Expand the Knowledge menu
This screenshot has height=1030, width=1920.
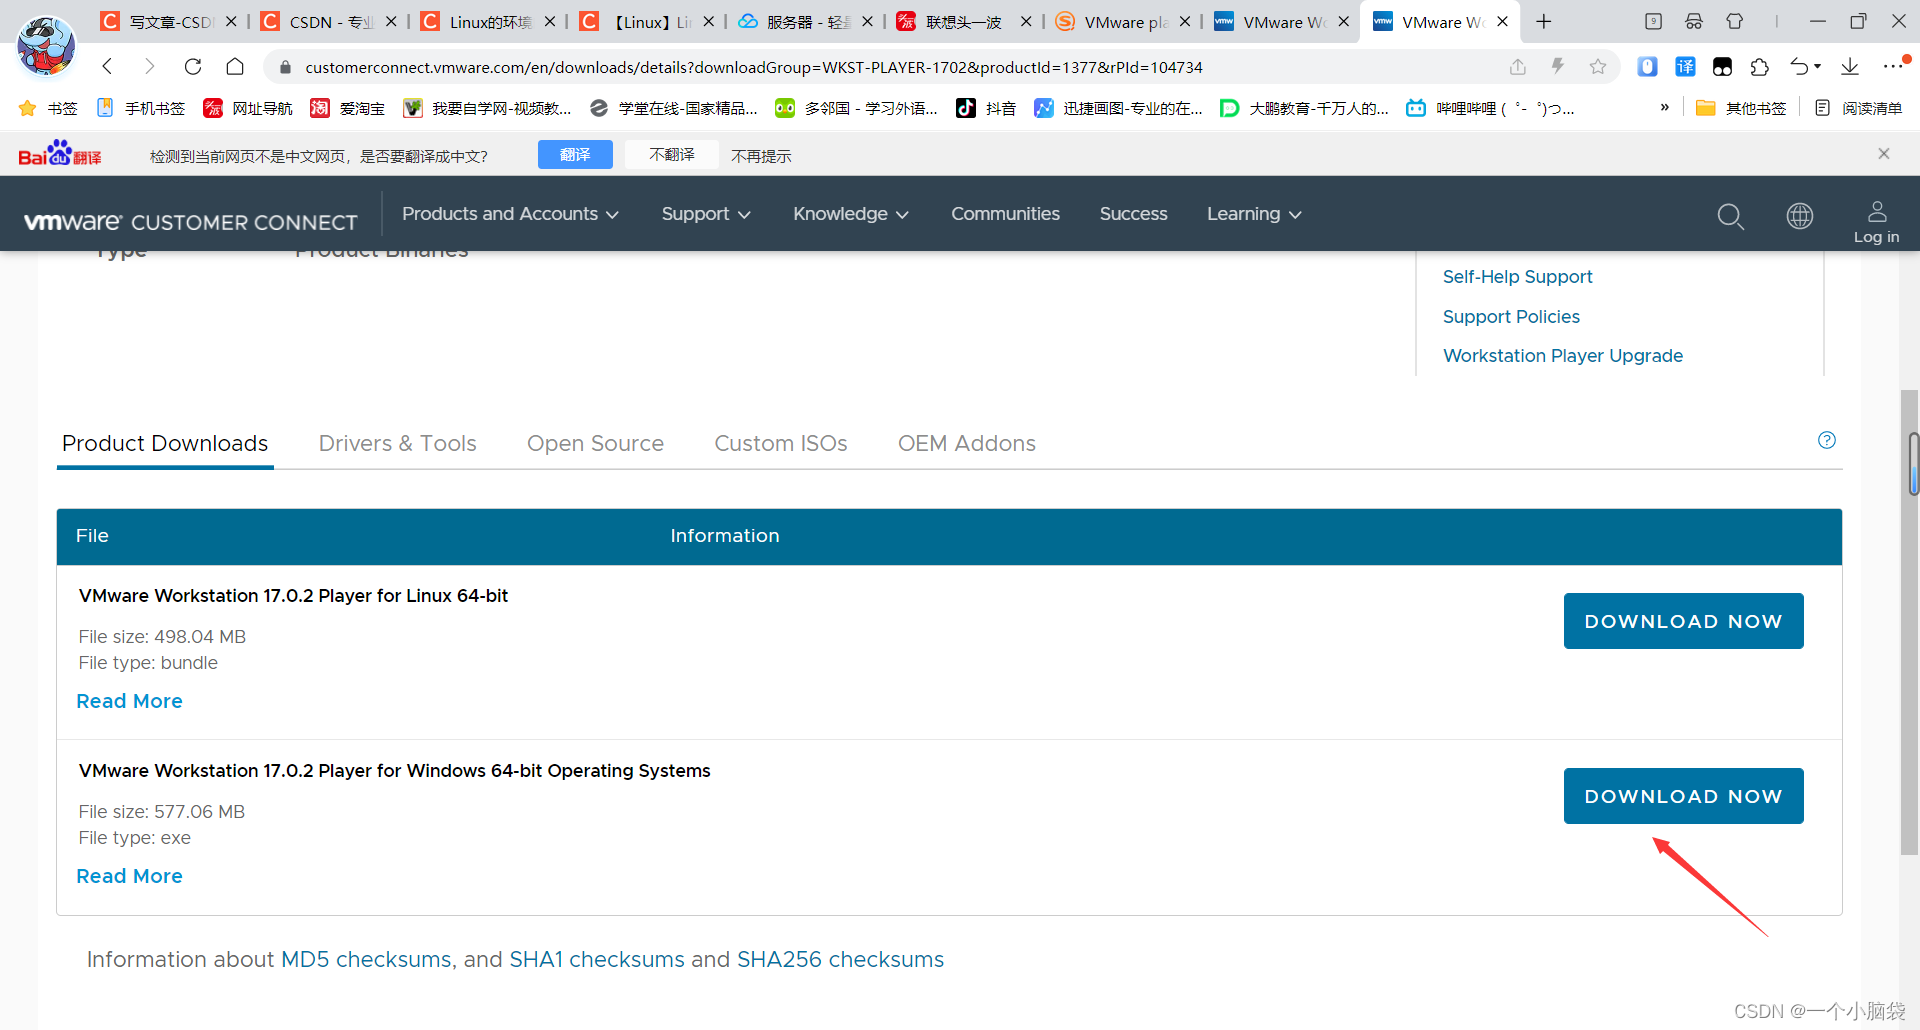851,214
